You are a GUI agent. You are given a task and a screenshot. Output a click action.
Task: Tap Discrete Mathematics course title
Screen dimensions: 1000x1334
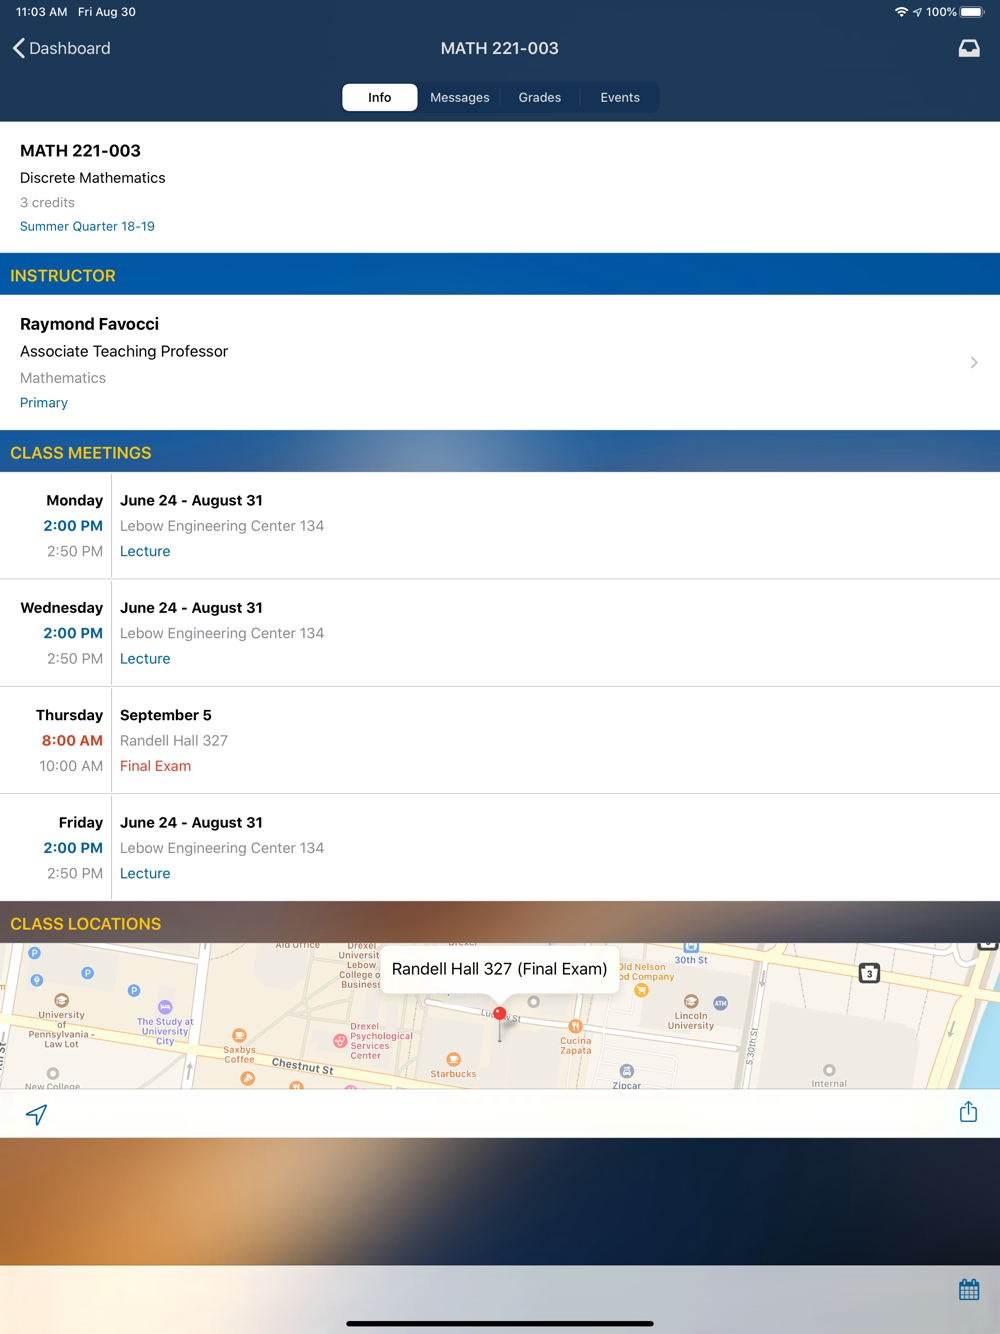93,177
